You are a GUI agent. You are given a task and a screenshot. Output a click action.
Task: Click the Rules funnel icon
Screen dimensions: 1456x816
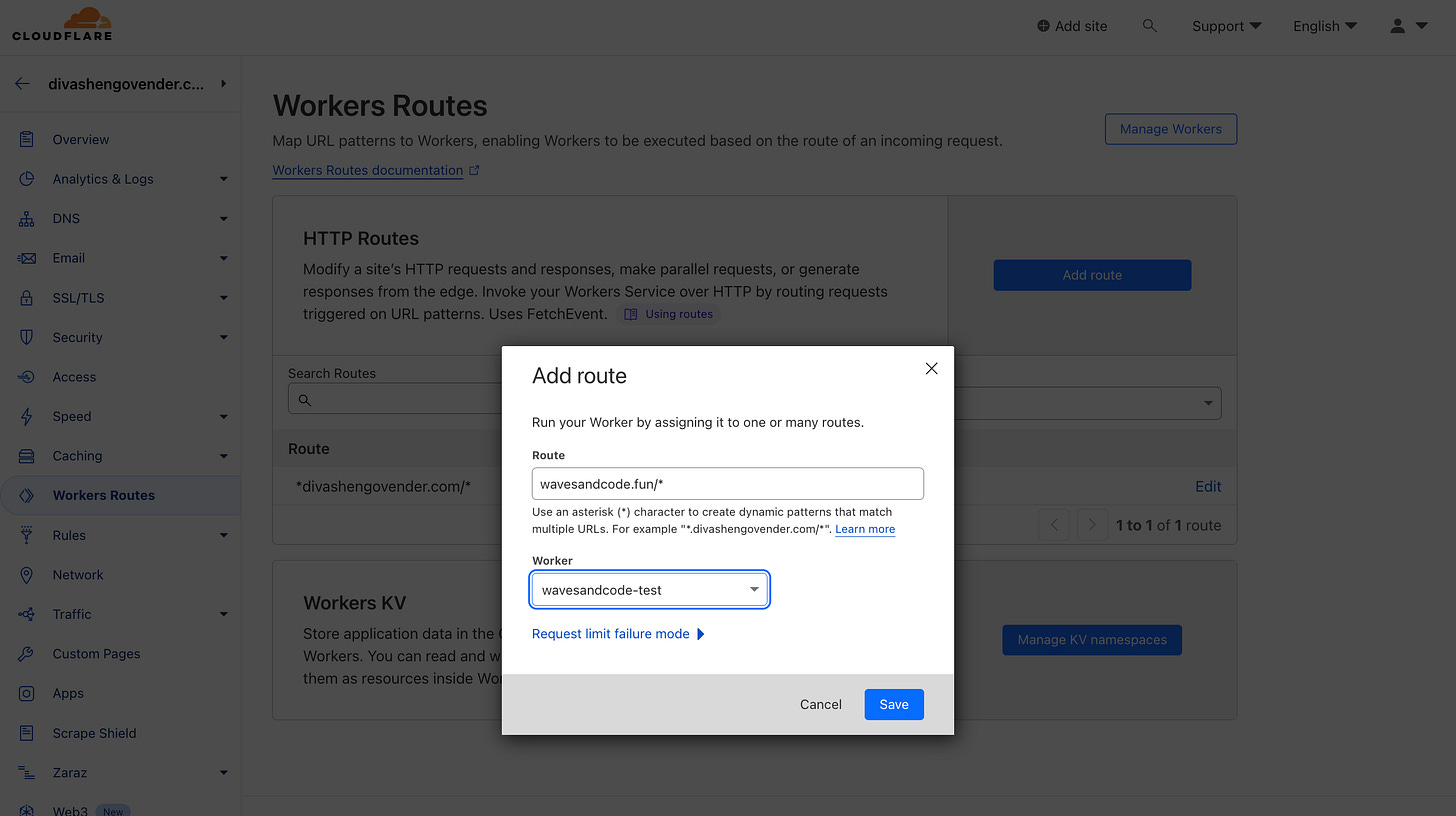[x=27, y=535]
